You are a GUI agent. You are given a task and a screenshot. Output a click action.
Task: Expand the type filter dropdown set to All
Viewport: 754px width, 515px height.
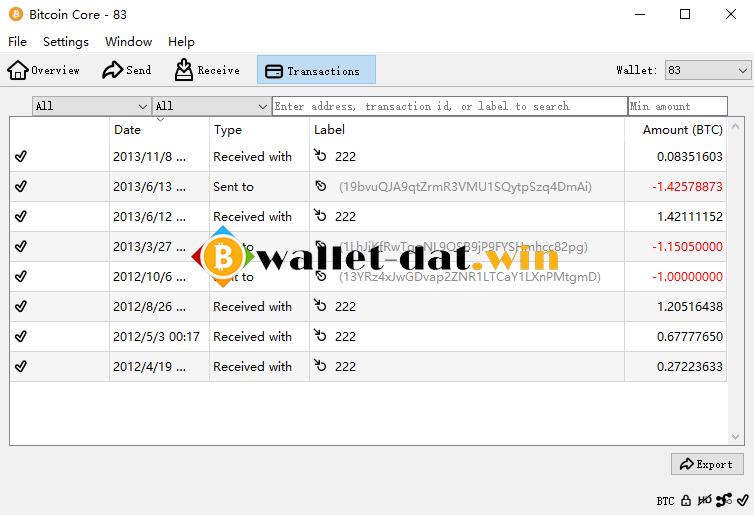pos(211,106)
